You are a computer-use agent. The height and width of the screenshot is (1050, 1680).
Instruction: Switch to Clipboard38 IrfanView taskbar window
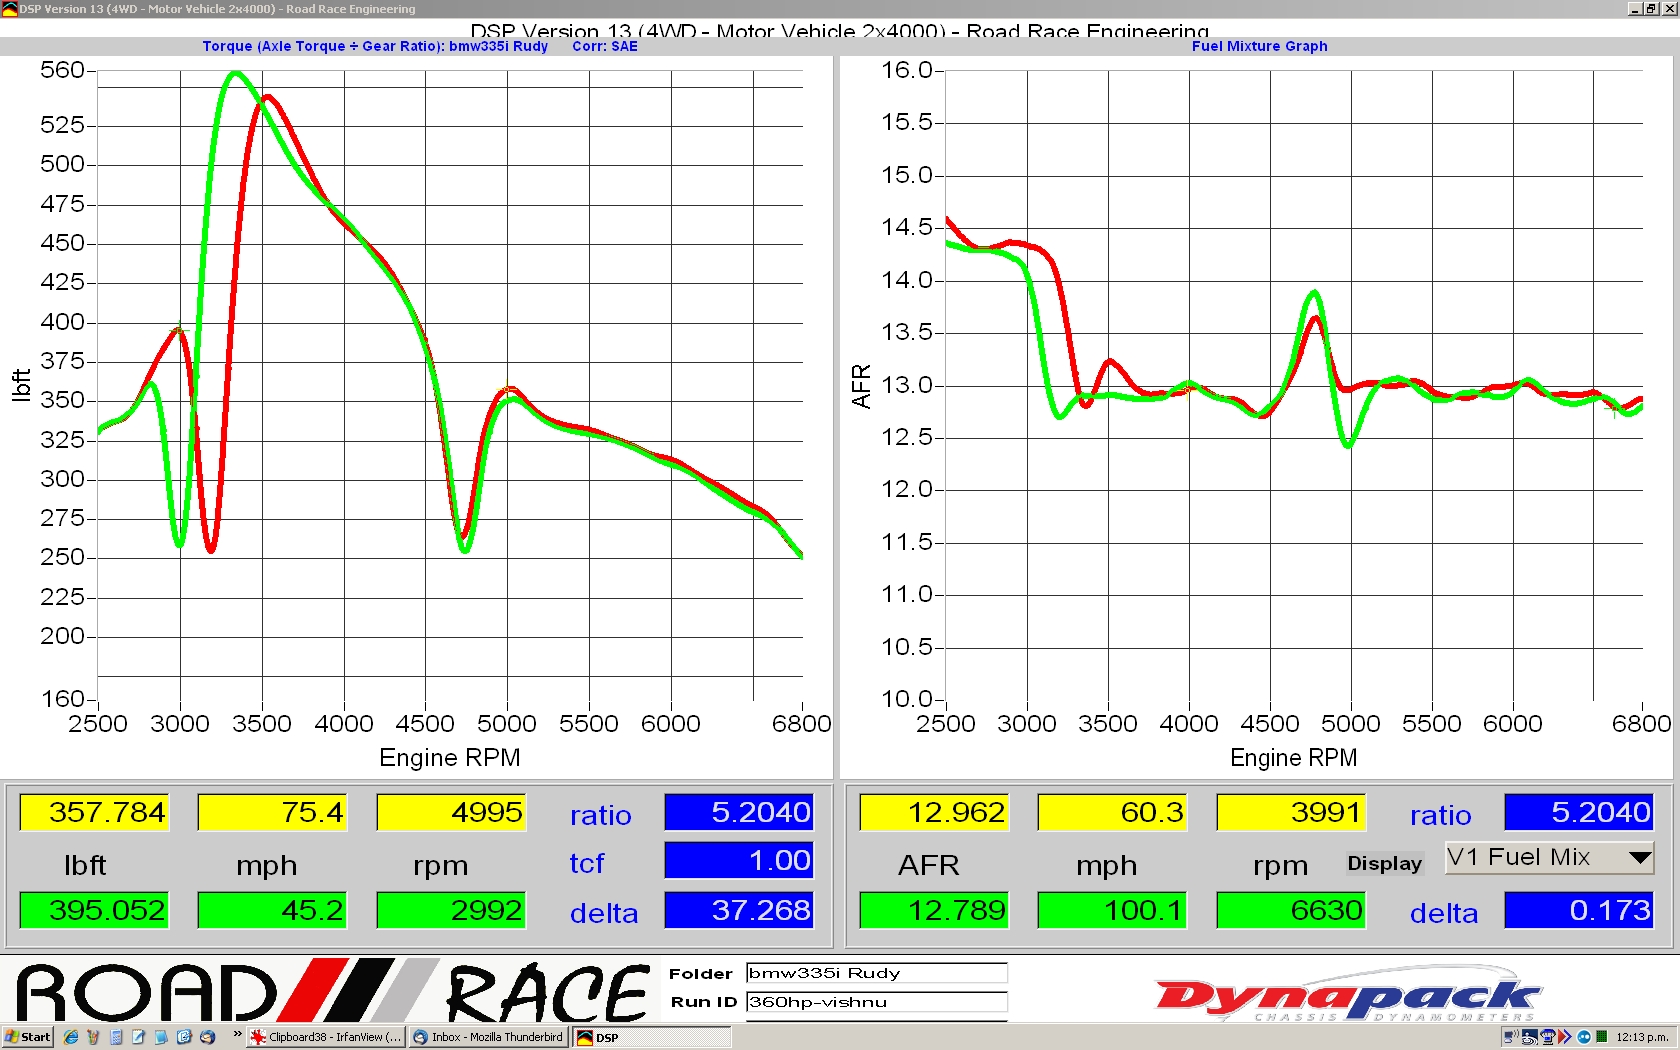point(326,1037)
